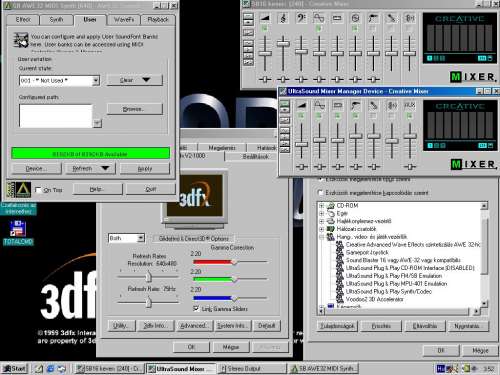Open the 001 Not Used state dropdown
Image resolution: width=500 pixels, height=375 pixels.
pos(96,80)
